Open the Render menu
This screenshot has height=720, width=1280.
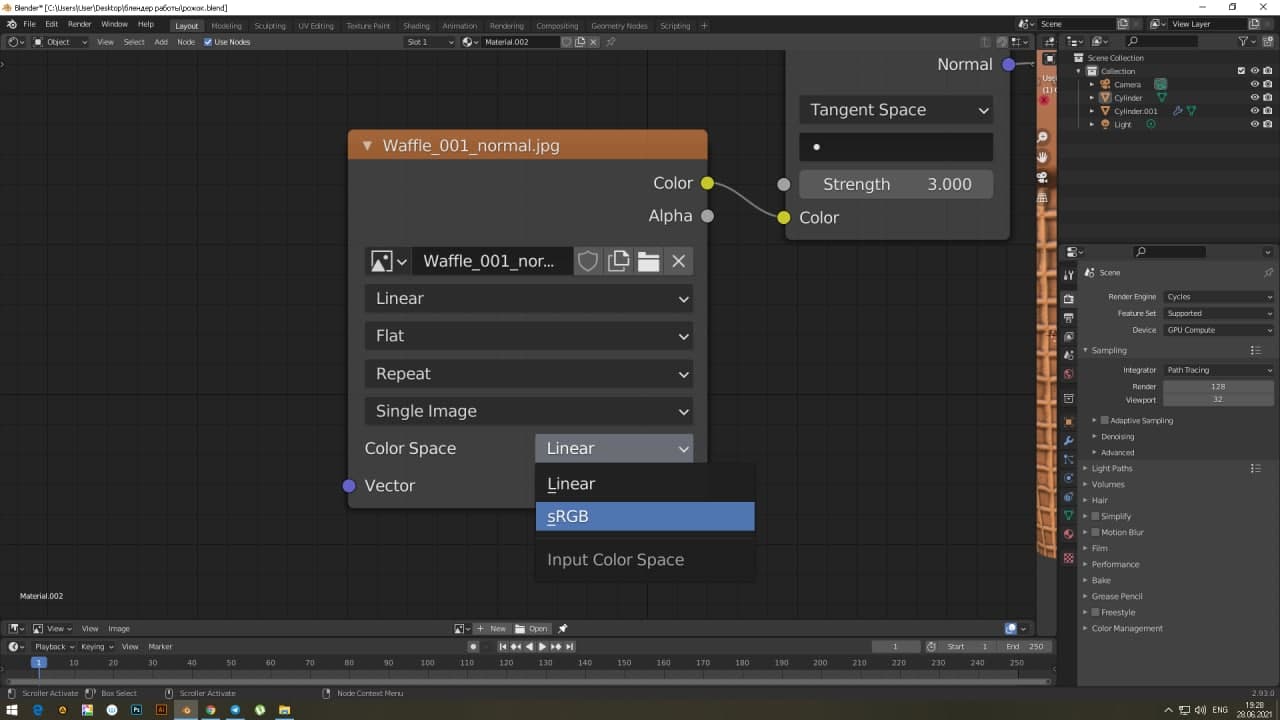click(80, 24)
